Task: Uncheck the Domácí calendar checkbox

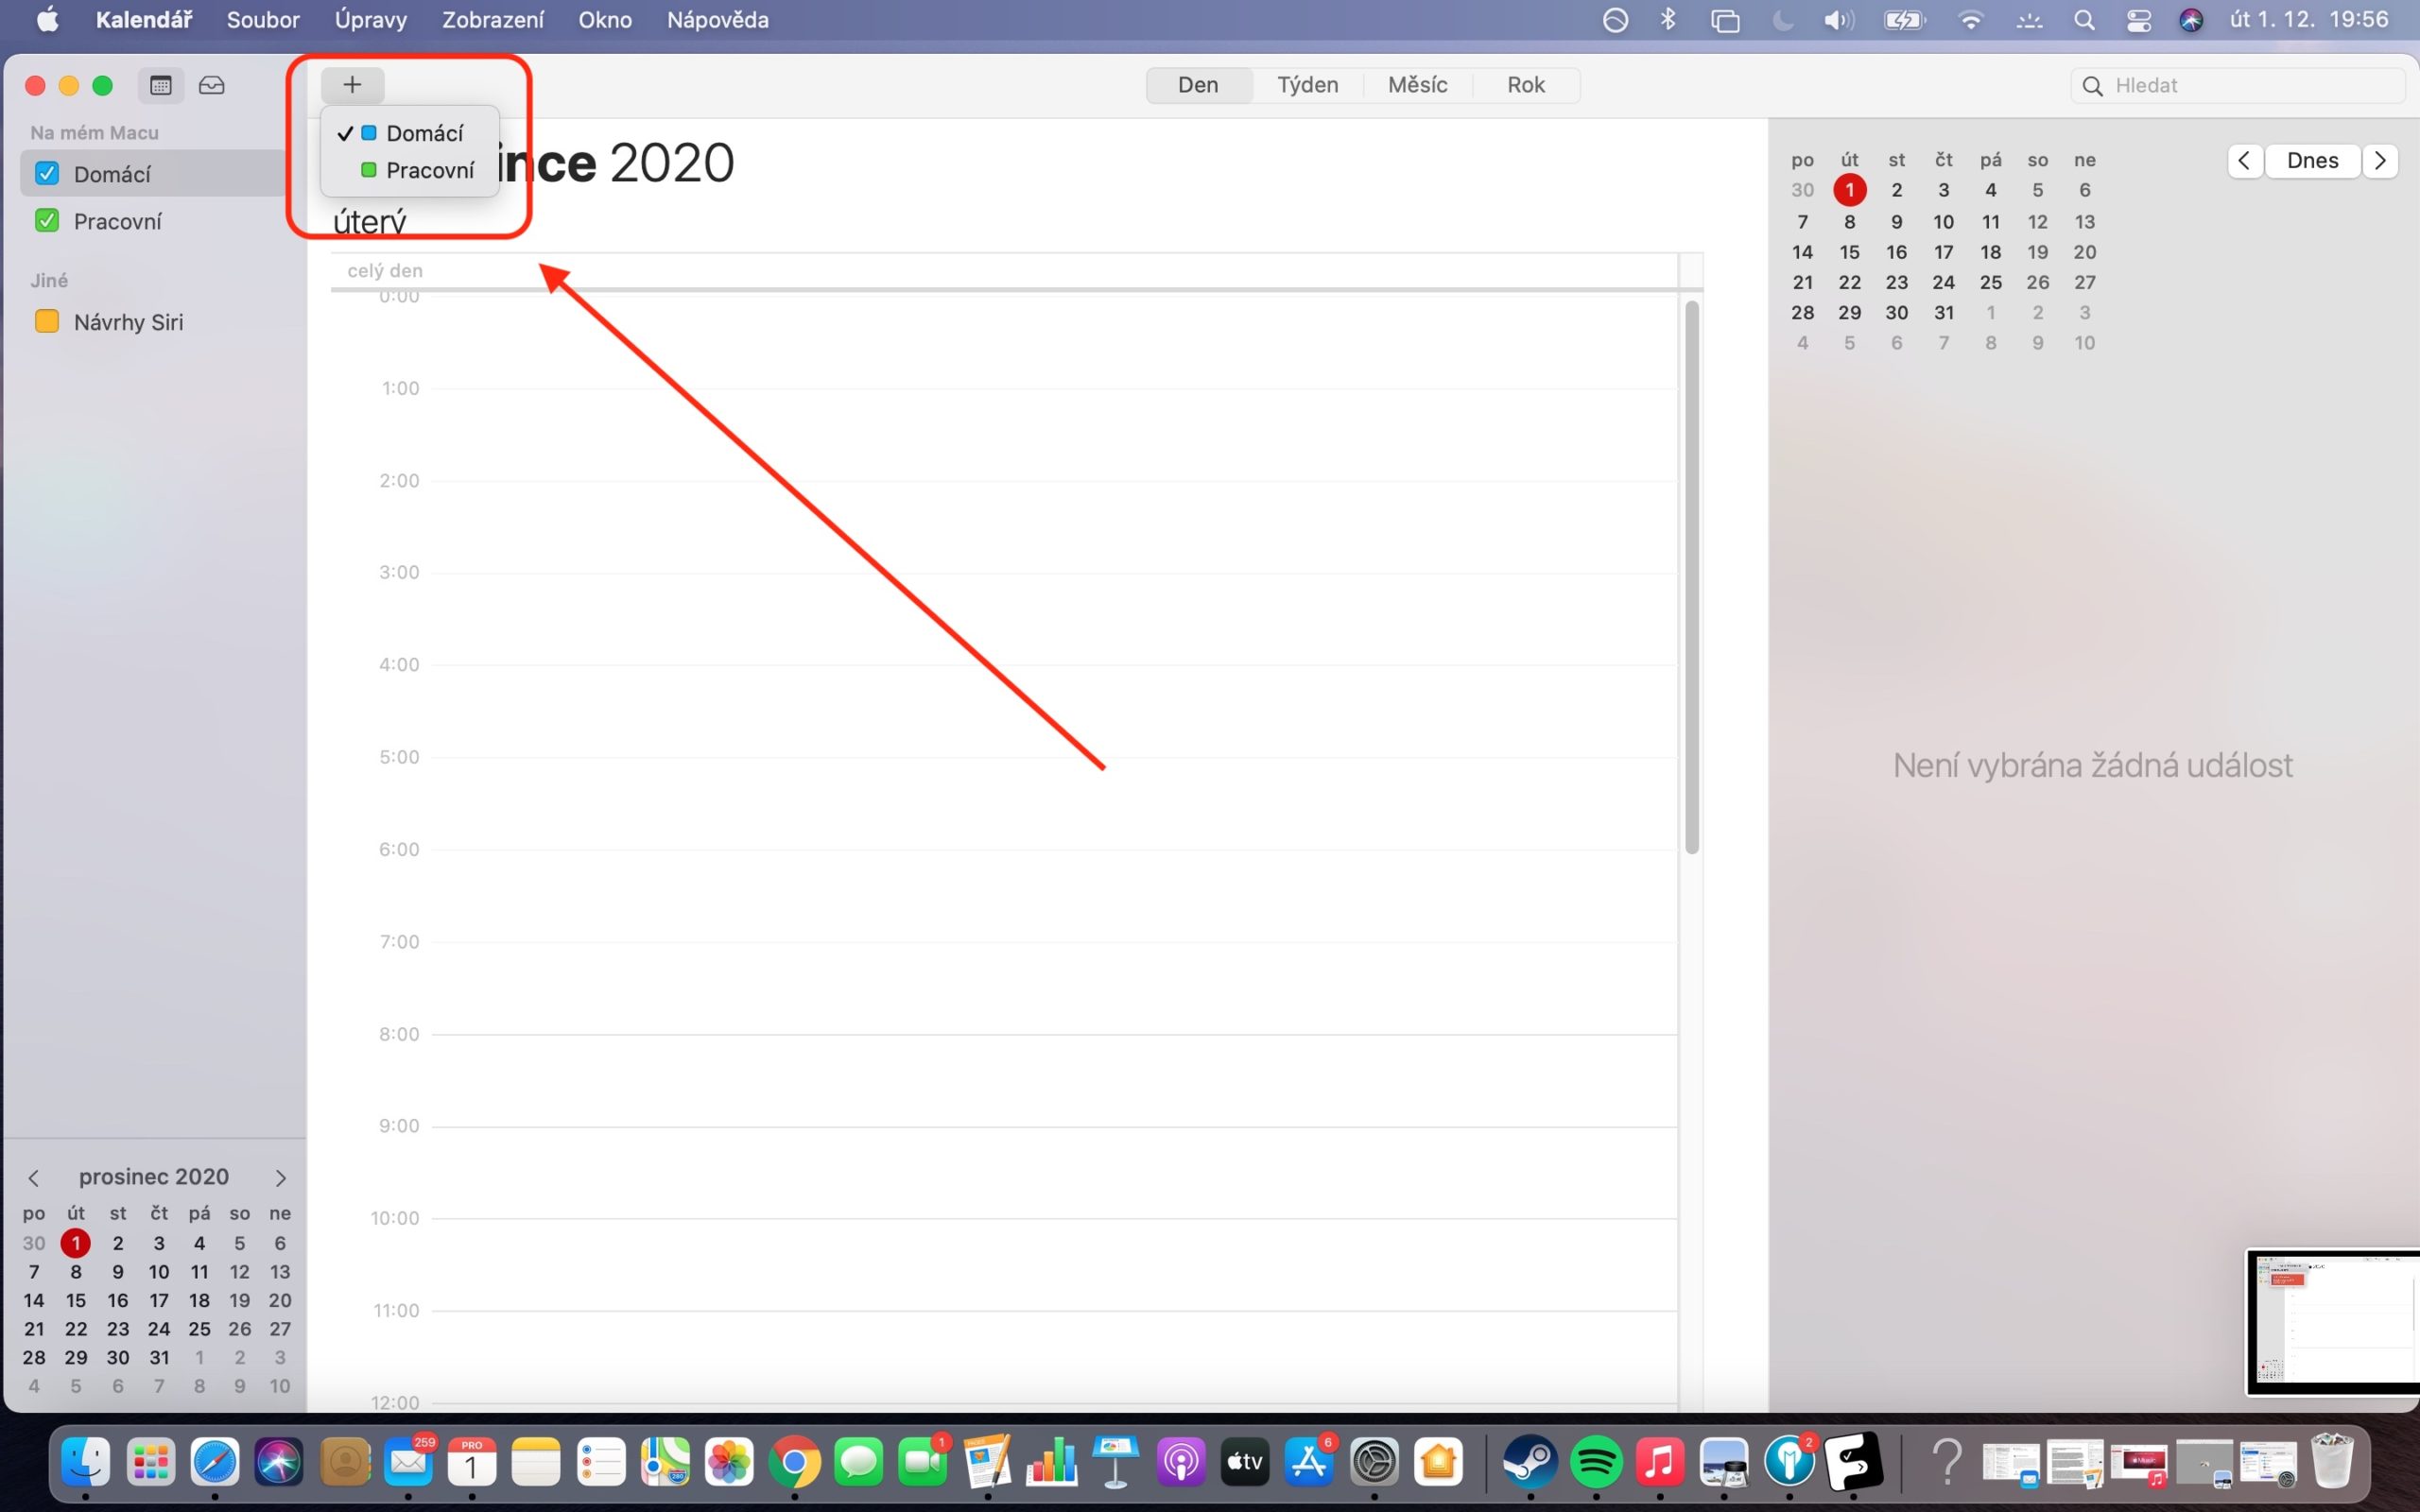Action: click(x=47, y=173)
